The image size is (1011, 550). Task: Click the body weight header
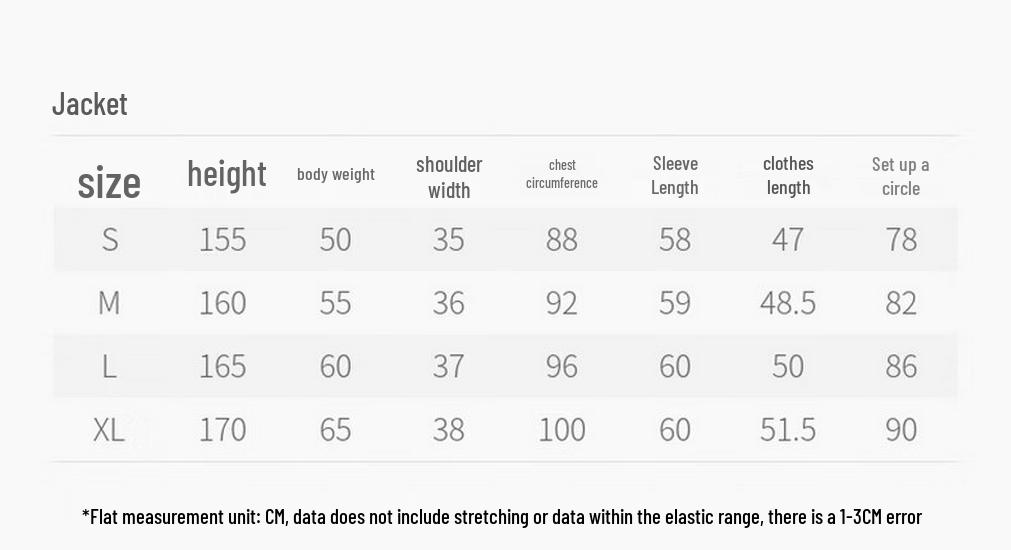click(335, 174)
